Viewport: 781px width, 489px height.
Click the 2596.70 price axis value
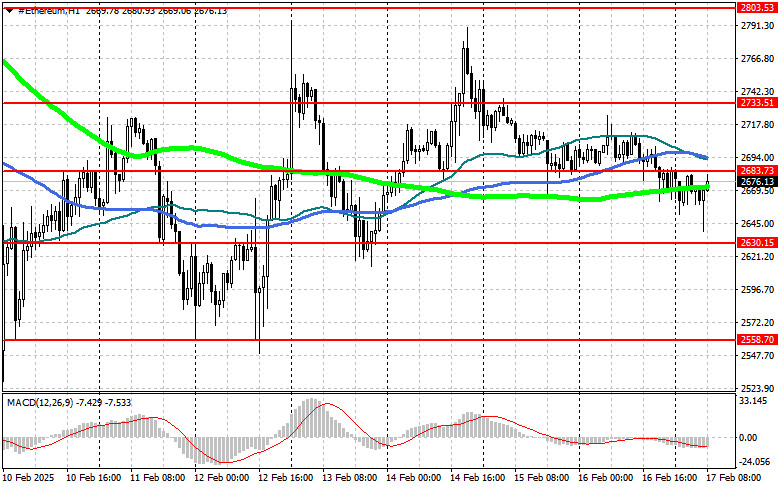click(758, 290)
